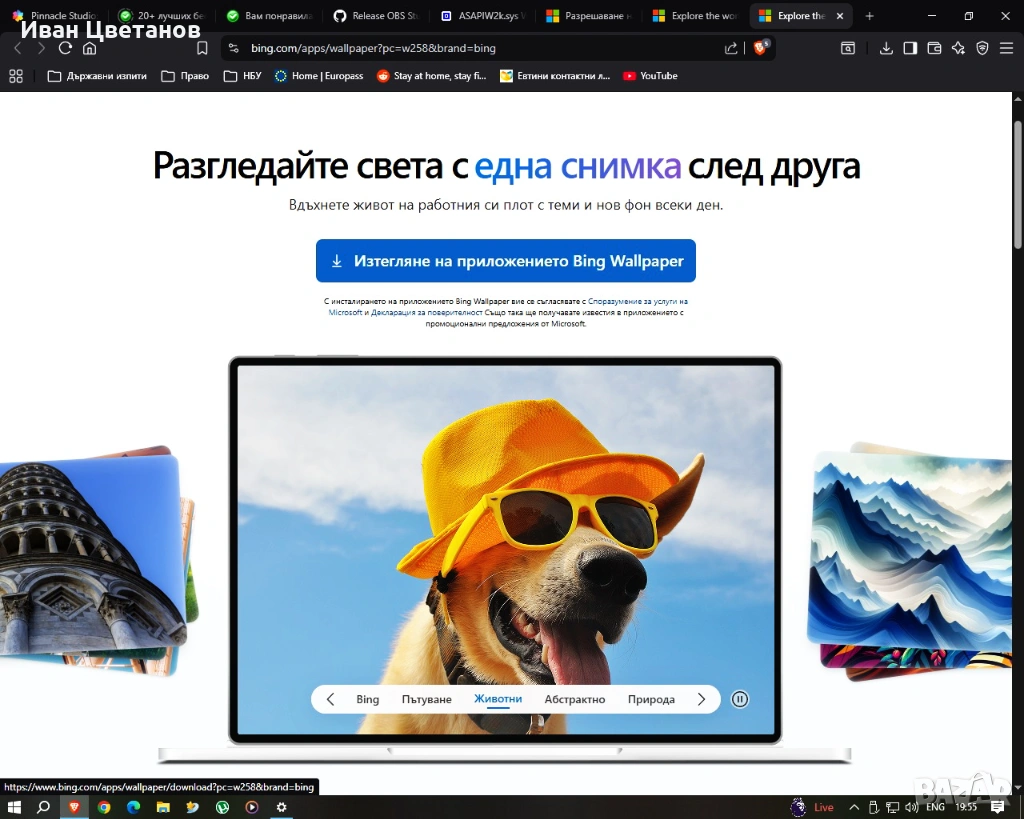Open Settings gear from the taskbar
1024x819 pixels.
[281, 807]
